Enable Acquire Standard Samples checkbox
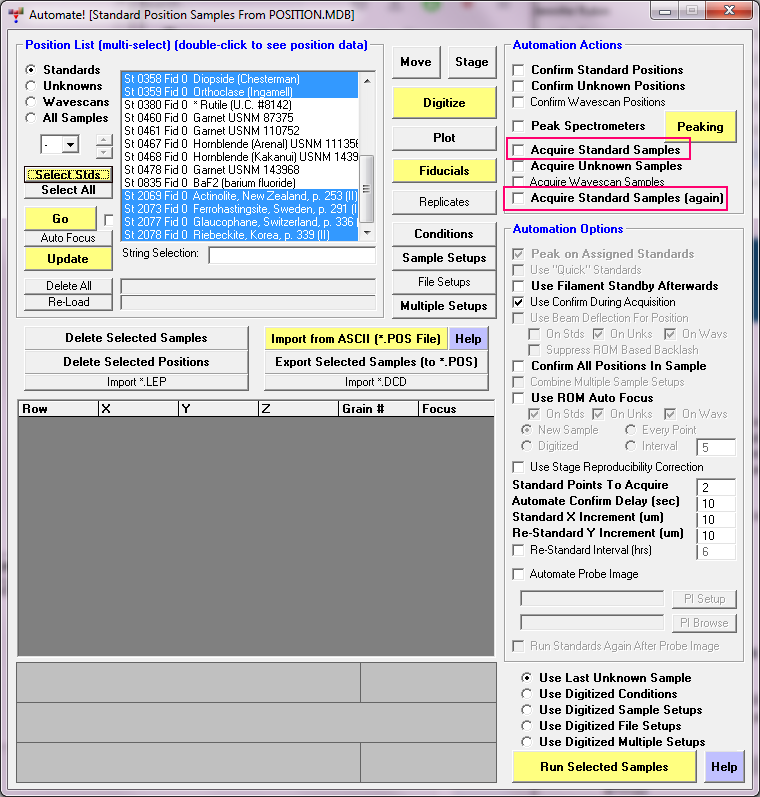The width and height of the screenshot is (760, 797). click(x=518, y=150)
